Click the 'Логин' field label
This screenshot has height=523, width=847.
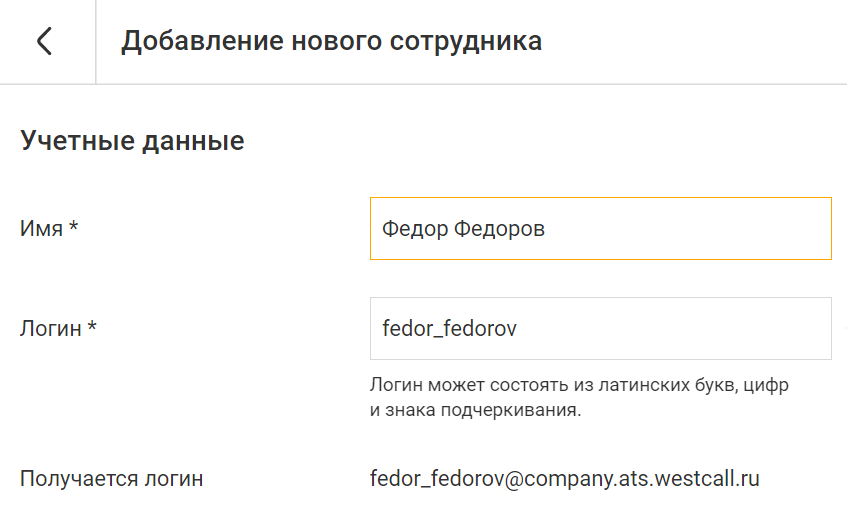[x=50, y=328]
